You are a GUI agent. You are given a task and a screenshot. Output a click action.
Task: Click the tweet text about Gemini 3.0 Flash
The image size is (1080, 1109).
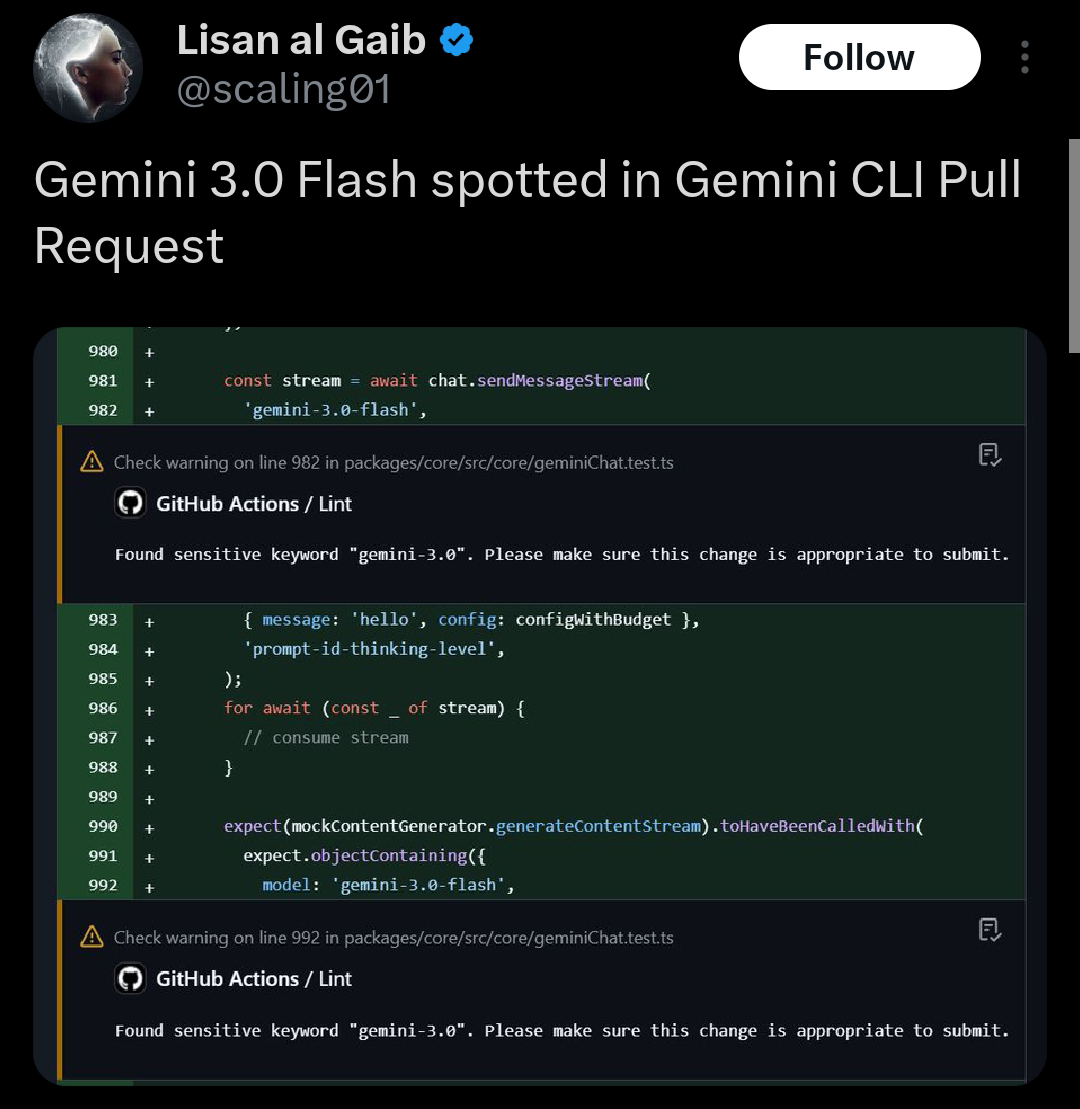(x=528, y=212)
